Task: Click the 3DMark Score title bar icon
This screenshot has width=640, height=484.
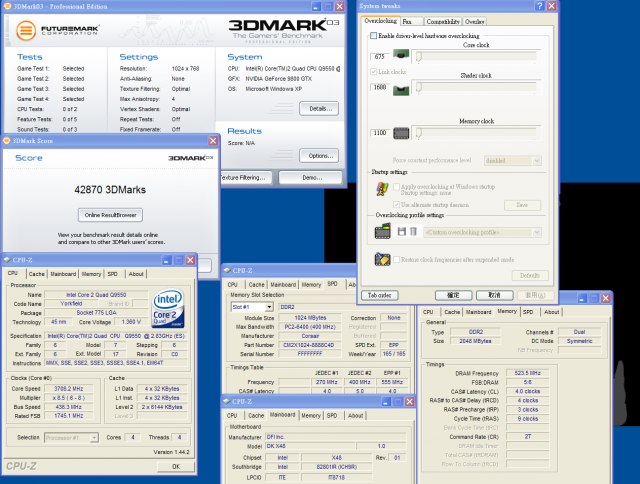Action: [7, 141]
